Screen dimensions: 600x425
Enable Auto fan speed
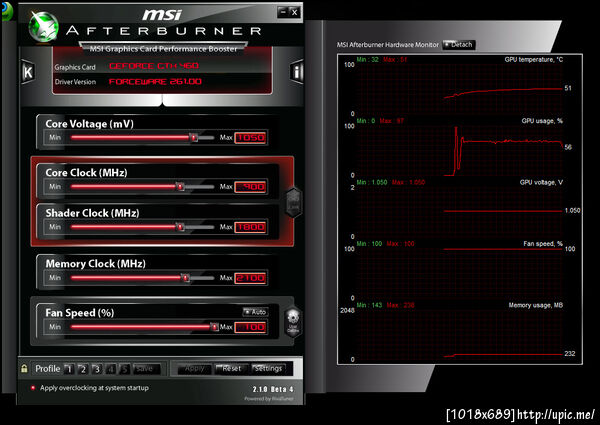coord(255,312)
